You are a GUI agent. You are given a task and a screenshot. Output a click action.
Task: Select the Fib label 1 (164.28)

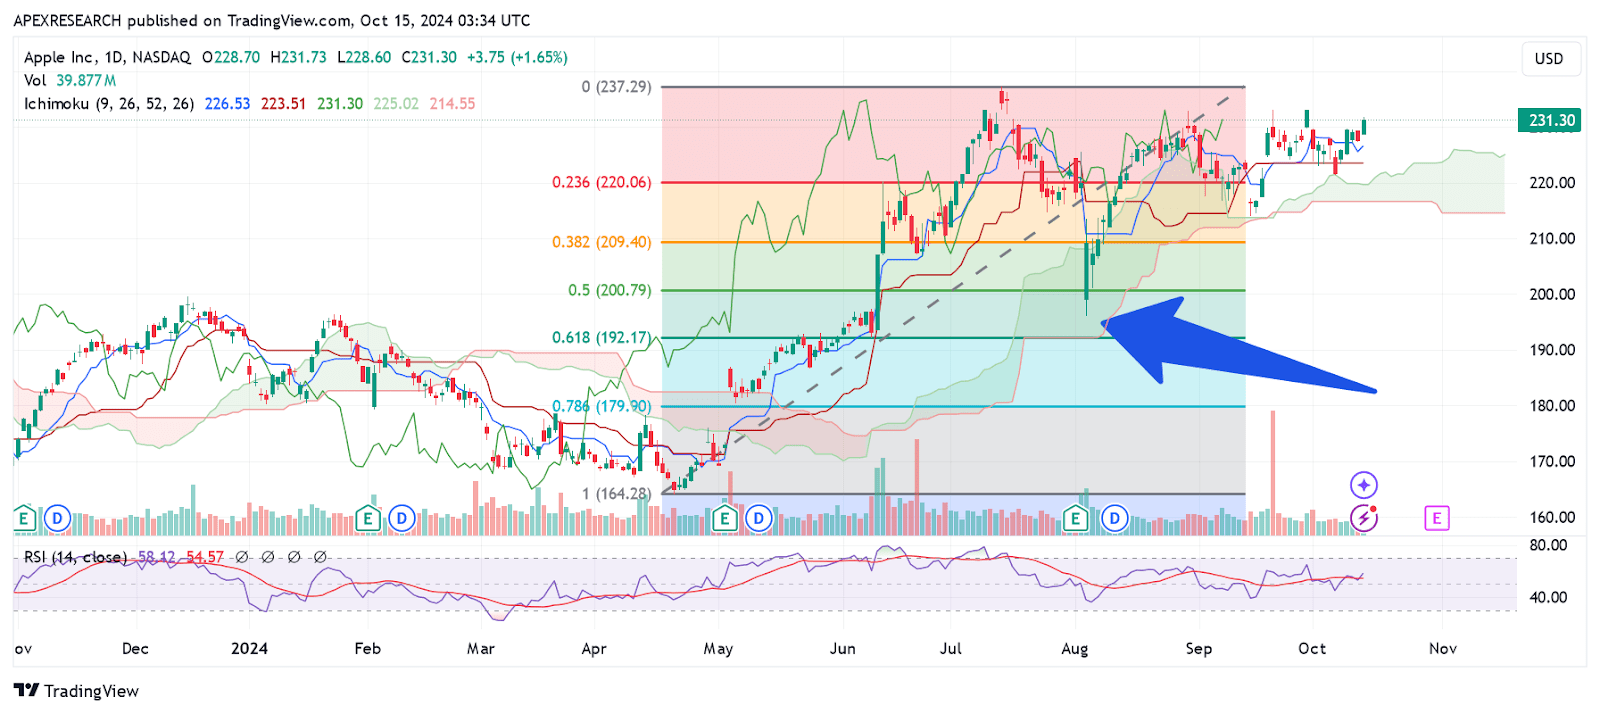617,494
